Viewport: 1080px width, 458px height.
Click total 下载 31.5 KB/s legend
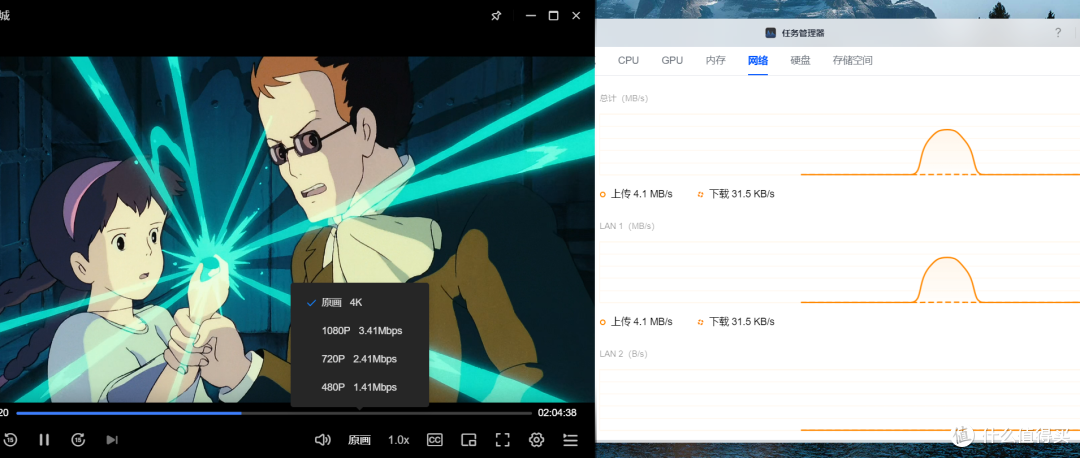736,194
